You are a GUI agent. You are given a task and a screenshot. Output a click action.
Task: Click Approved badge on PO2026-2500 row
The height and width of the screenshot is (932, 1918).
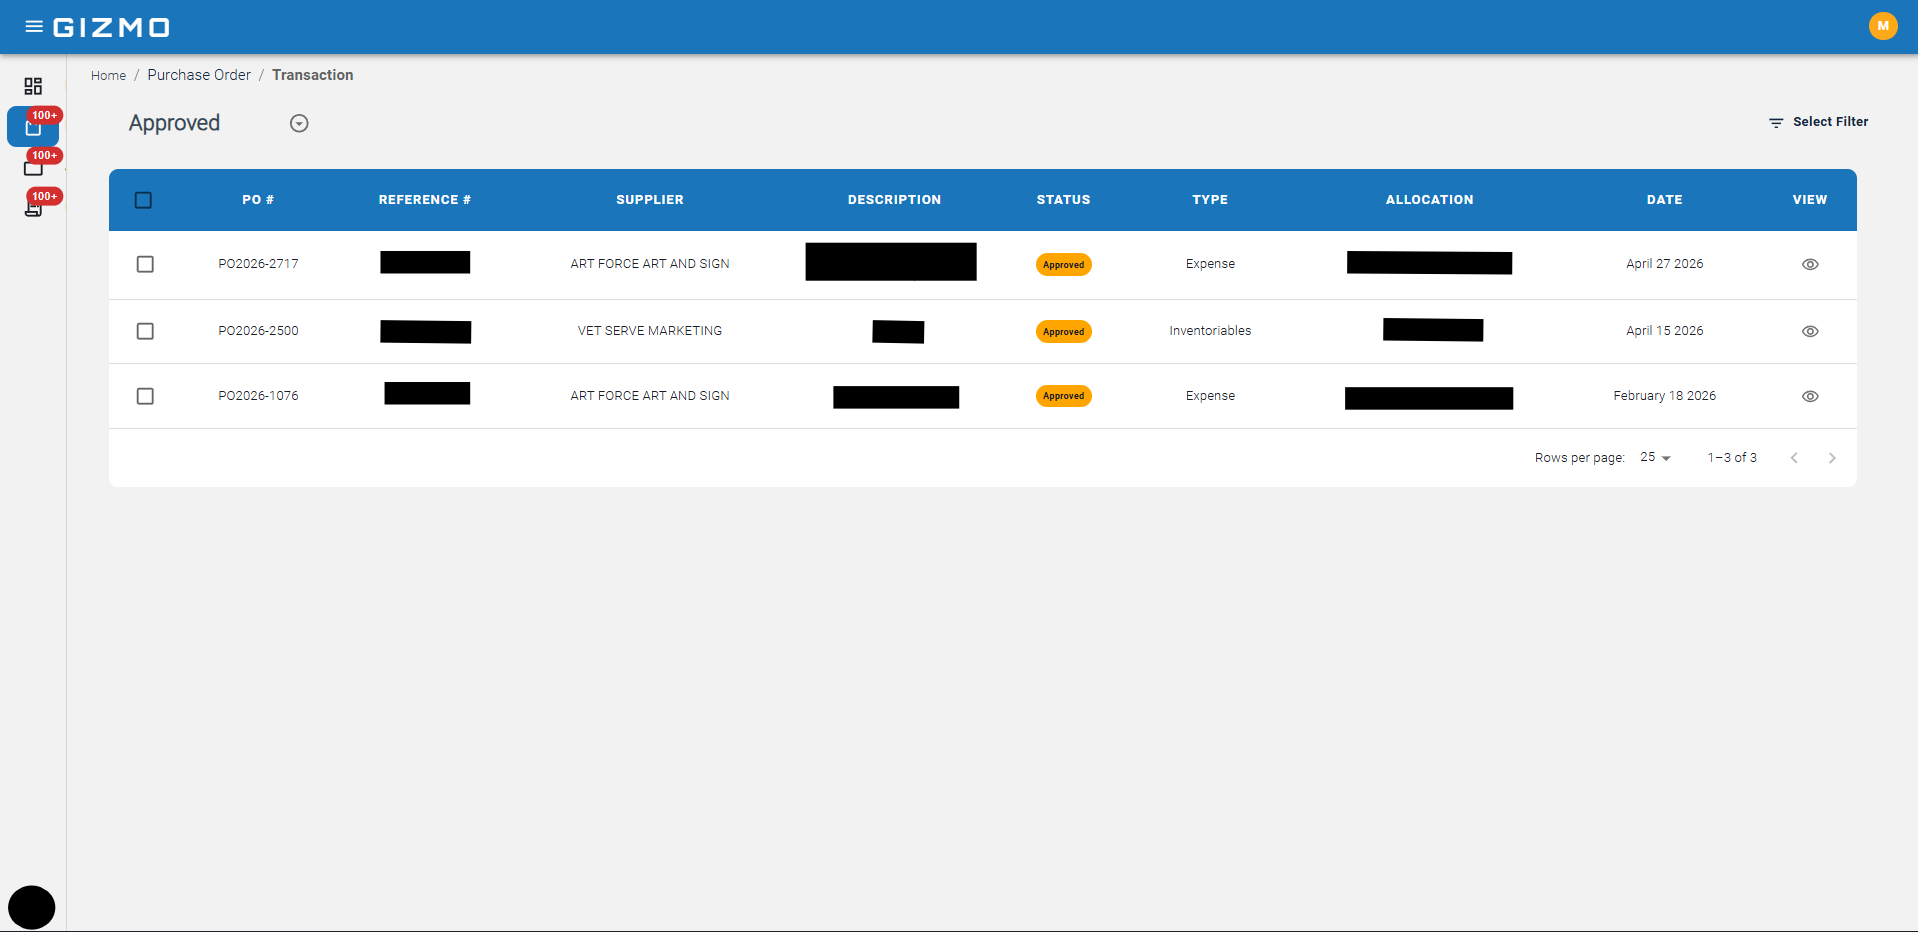1063,332
